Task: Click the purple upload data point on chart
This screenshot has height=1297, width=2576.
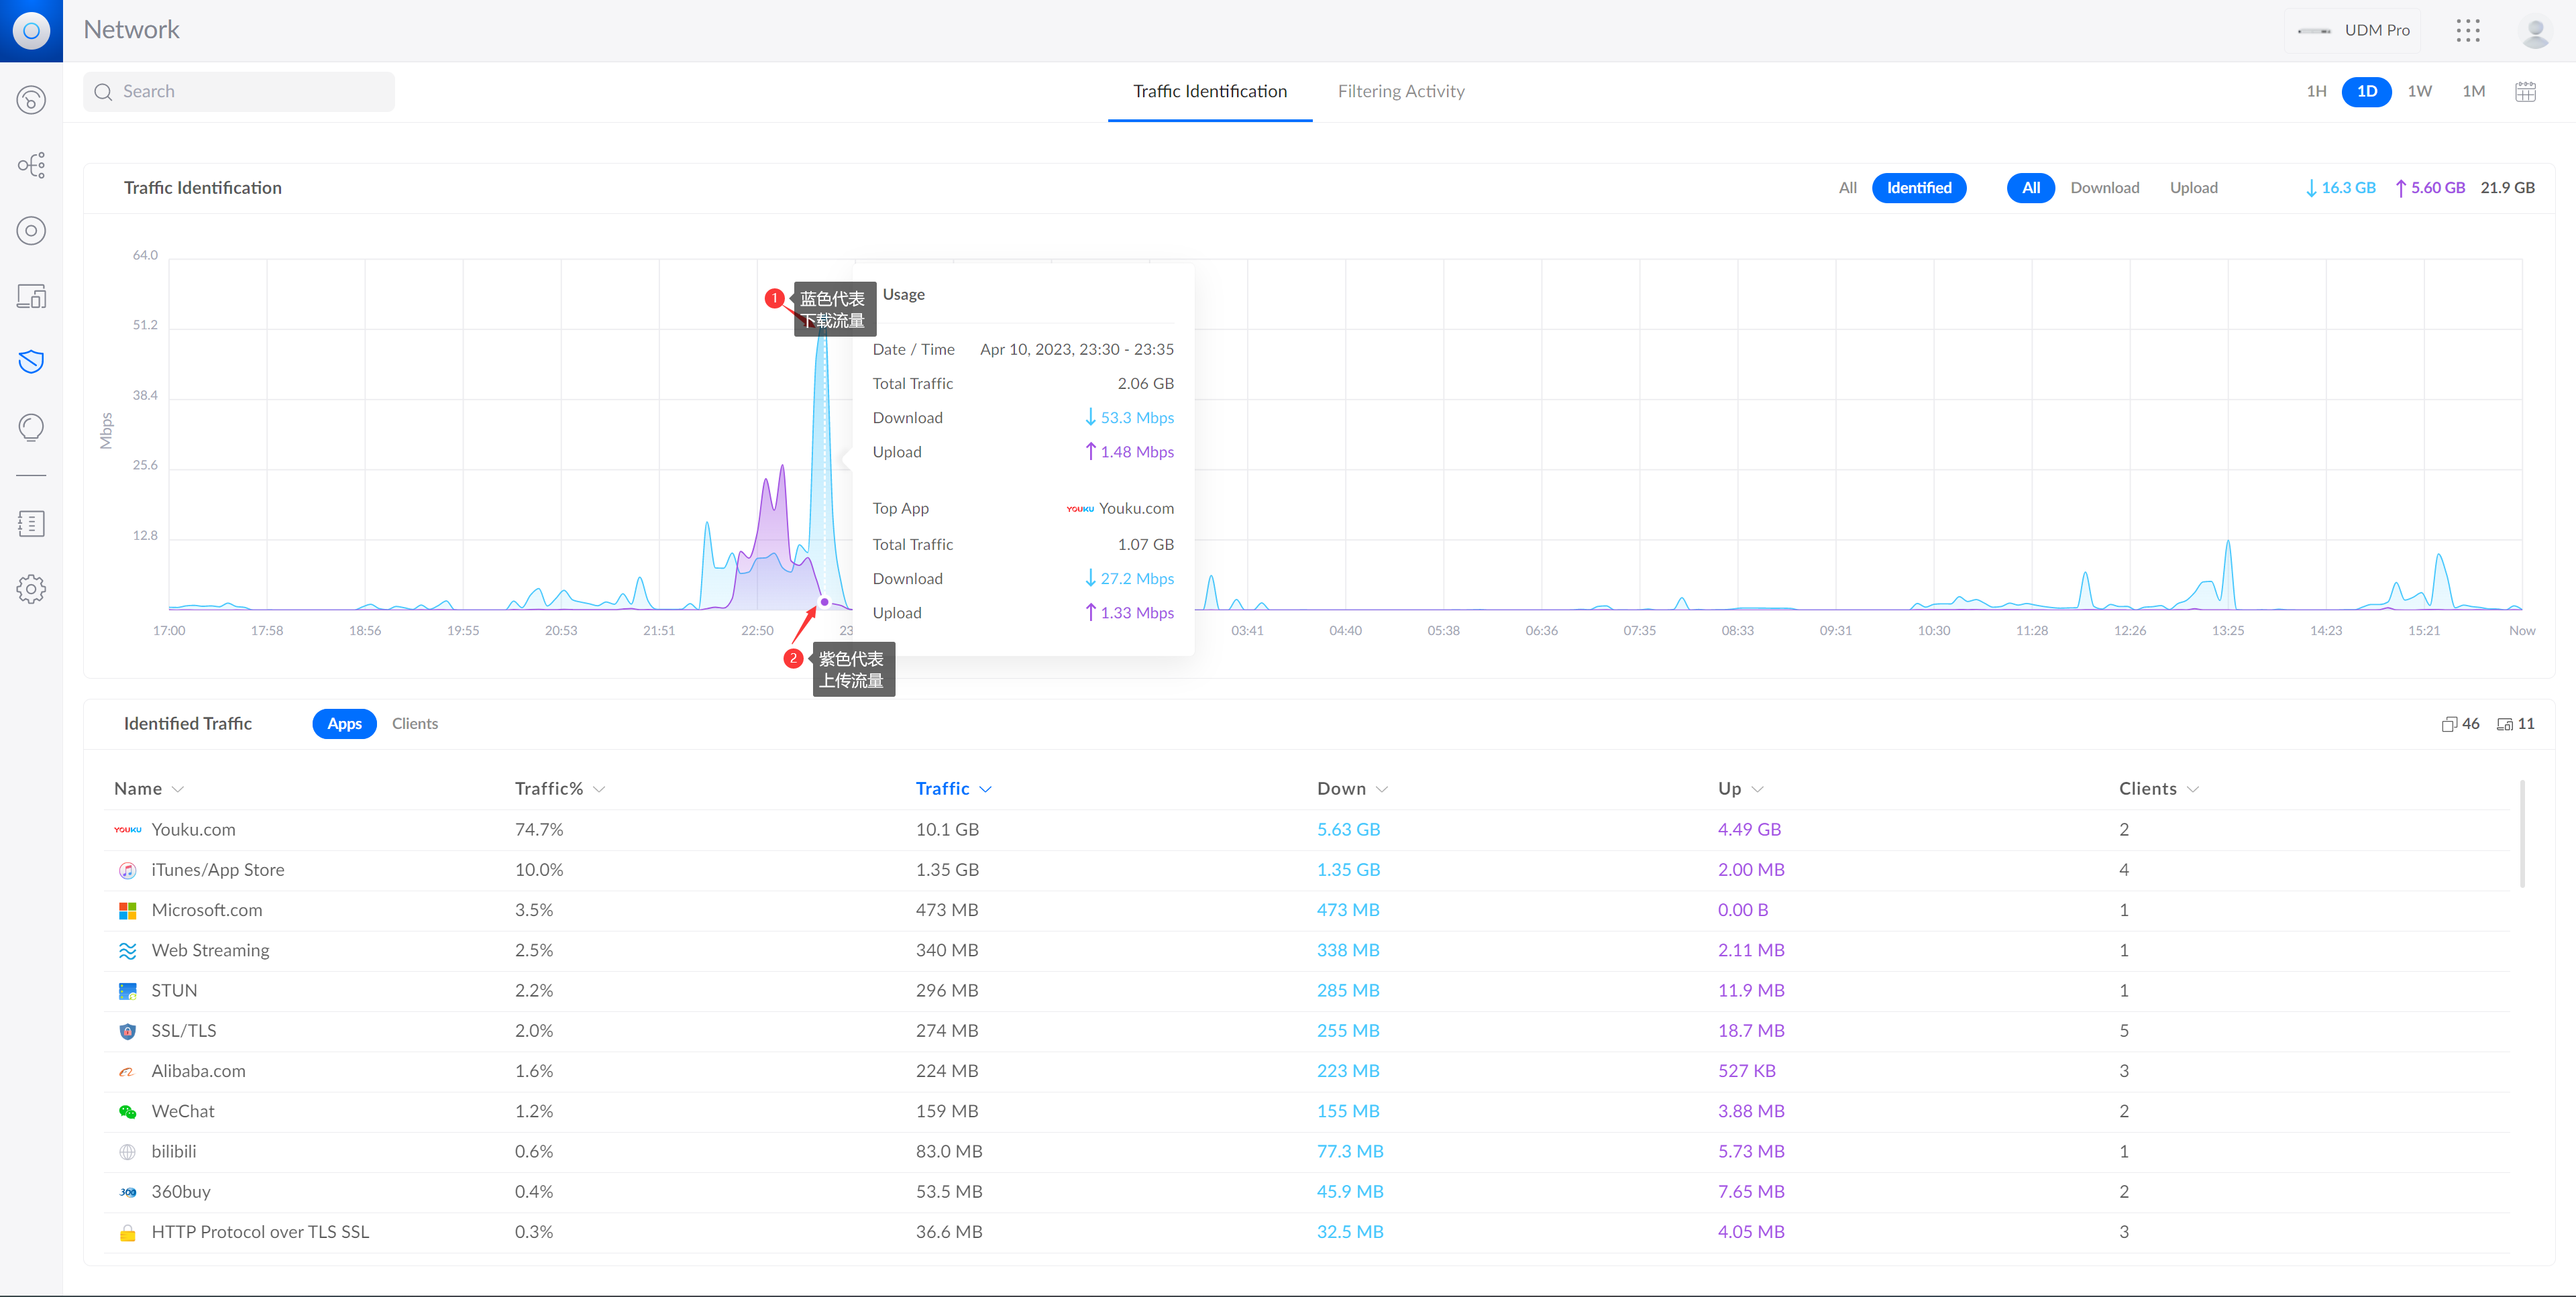Action: pos(824,602)
